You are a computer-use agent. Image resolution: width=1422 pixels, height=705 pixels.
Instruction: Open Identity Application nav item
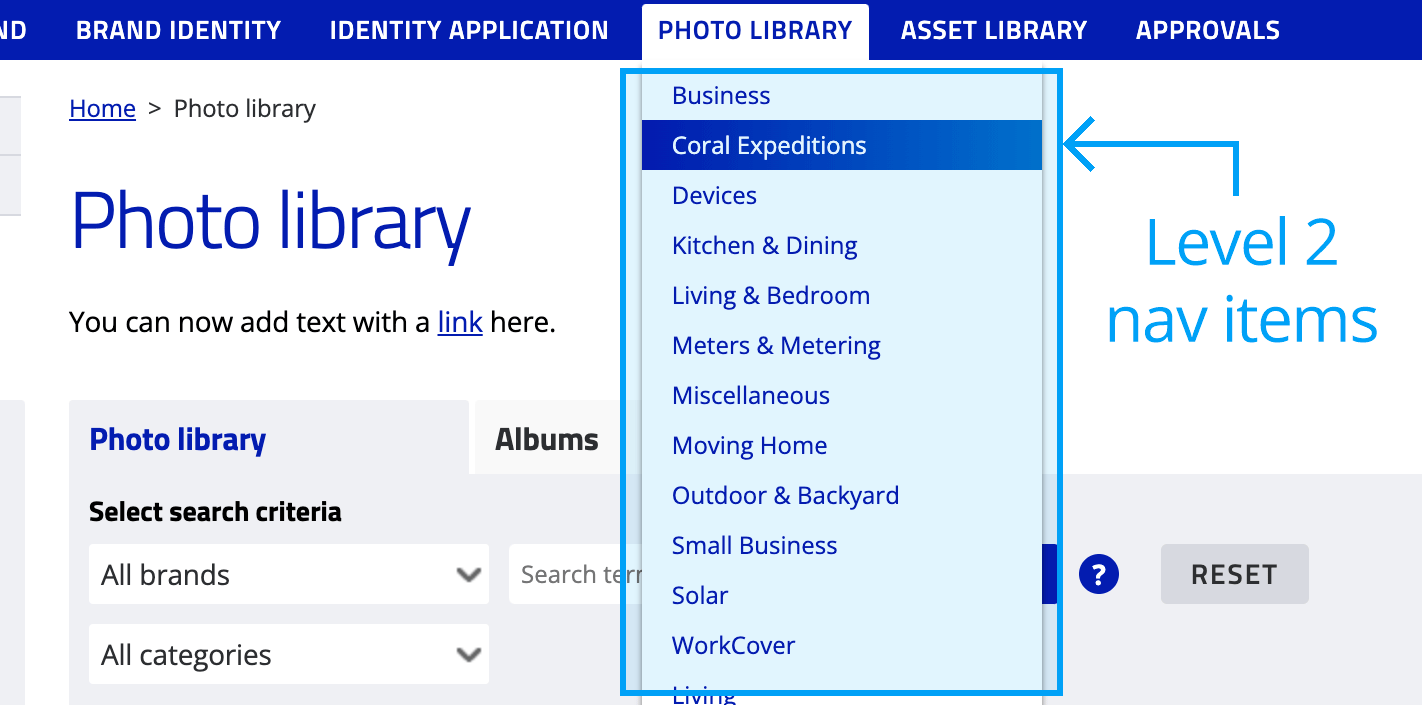point(468,30)
